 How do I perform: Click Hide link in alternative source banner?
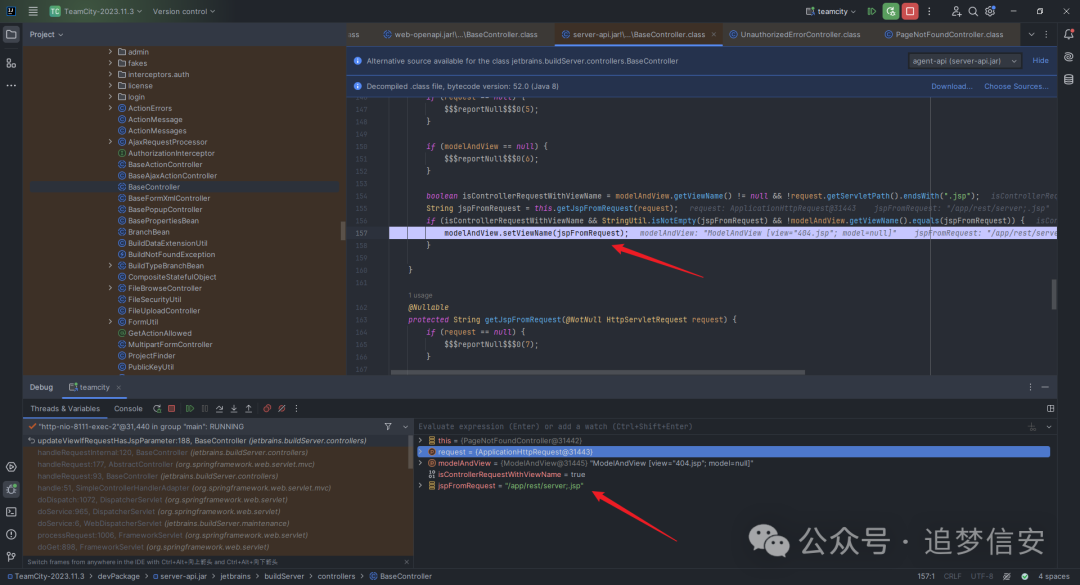(1040, 61)
